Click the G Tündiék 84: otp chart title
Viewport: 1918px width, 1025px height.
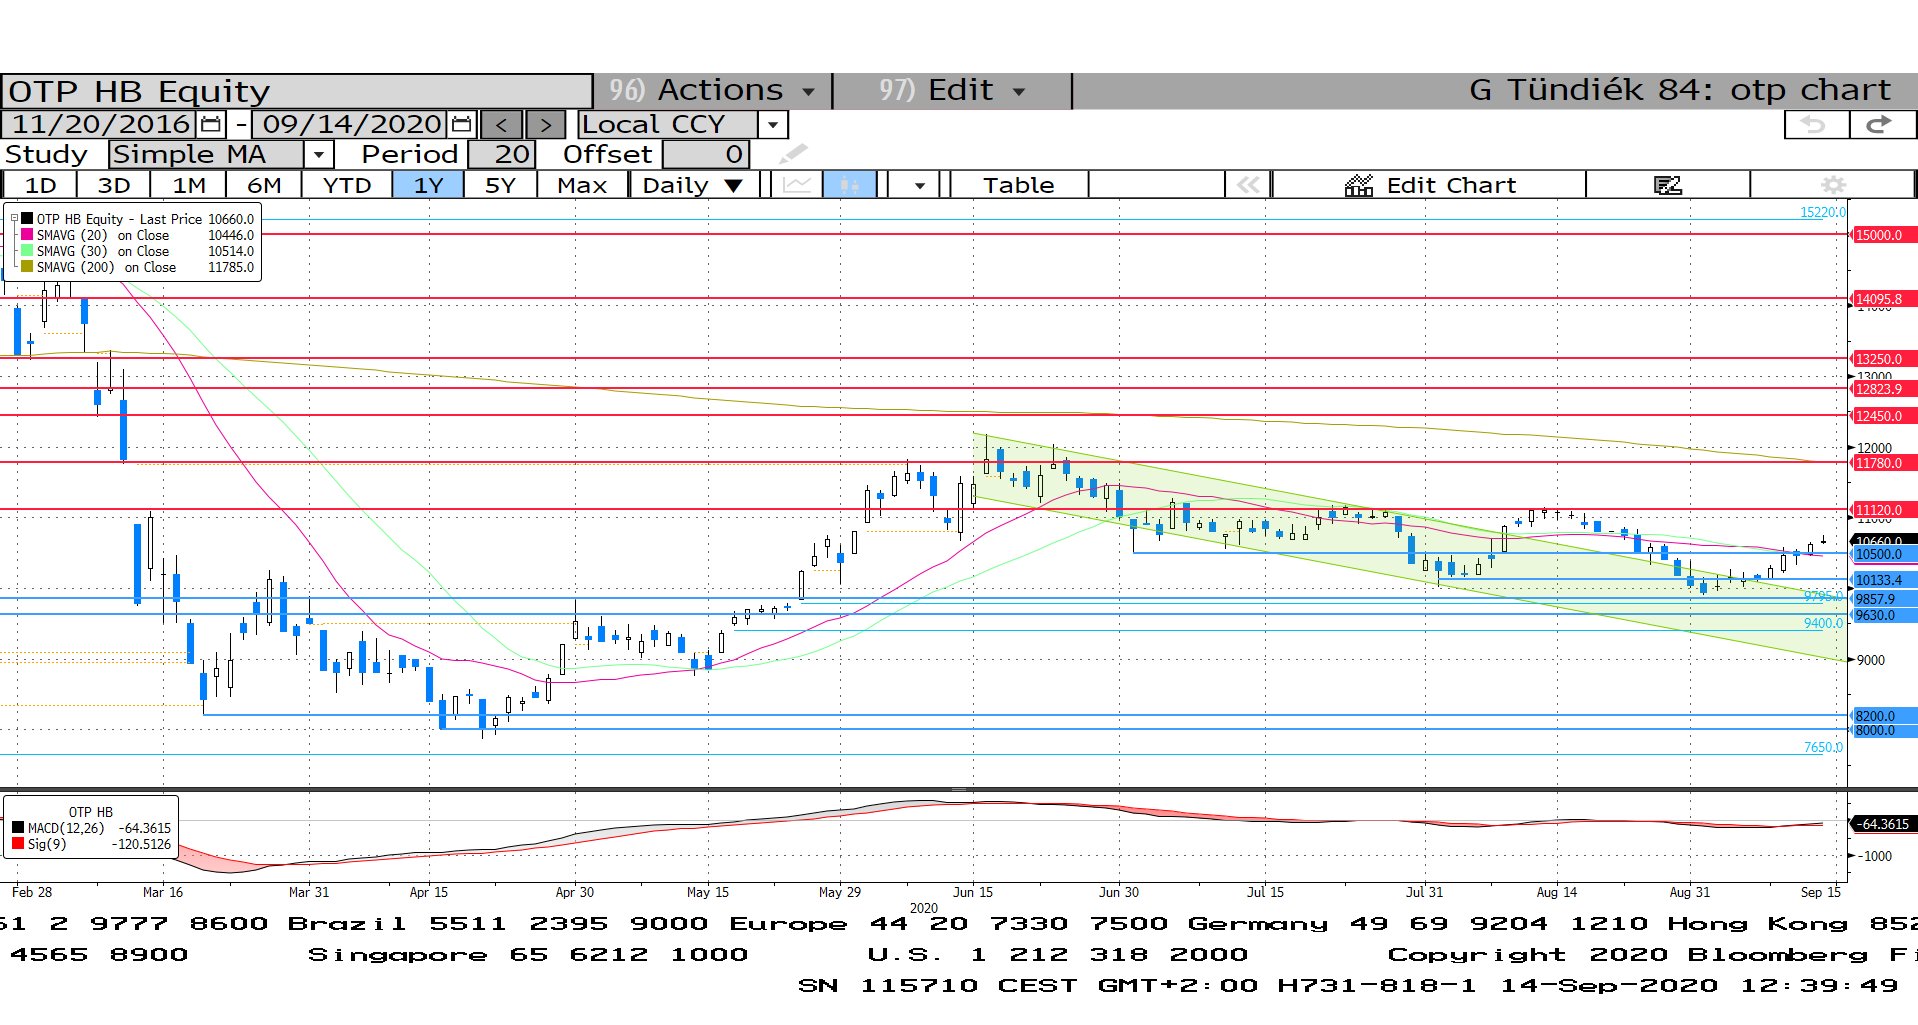click(1679, 91)
